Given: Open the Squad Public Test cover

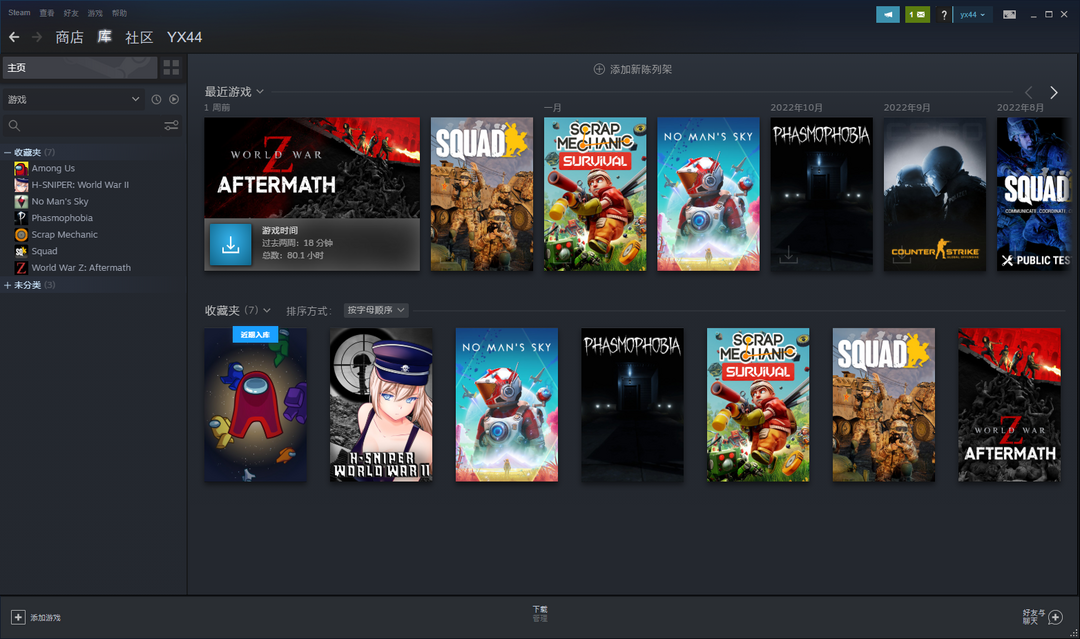Looking at the screenshot, I should (1034, 194).
